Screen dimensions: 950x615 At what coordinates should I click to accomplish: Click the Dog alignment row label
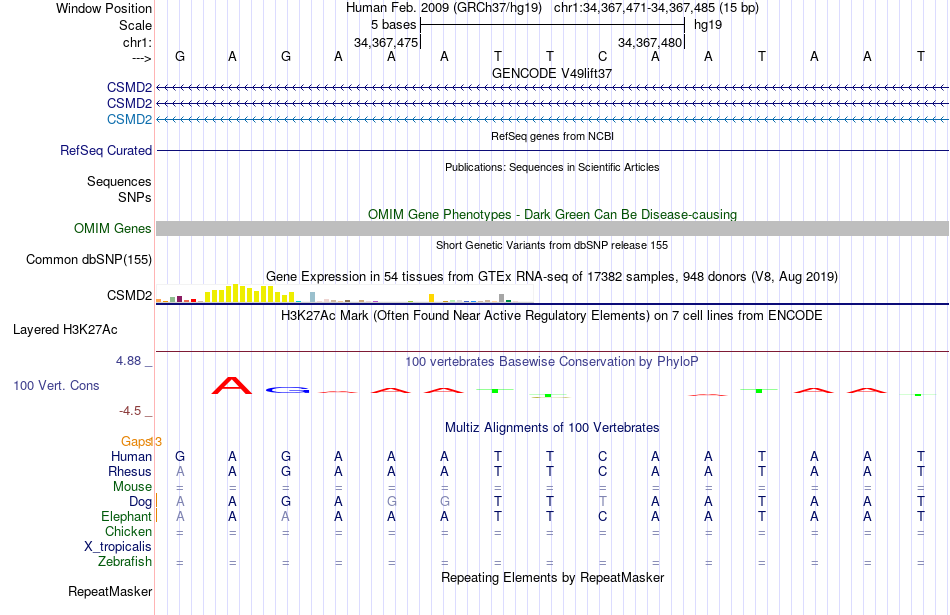coord(140,501)
